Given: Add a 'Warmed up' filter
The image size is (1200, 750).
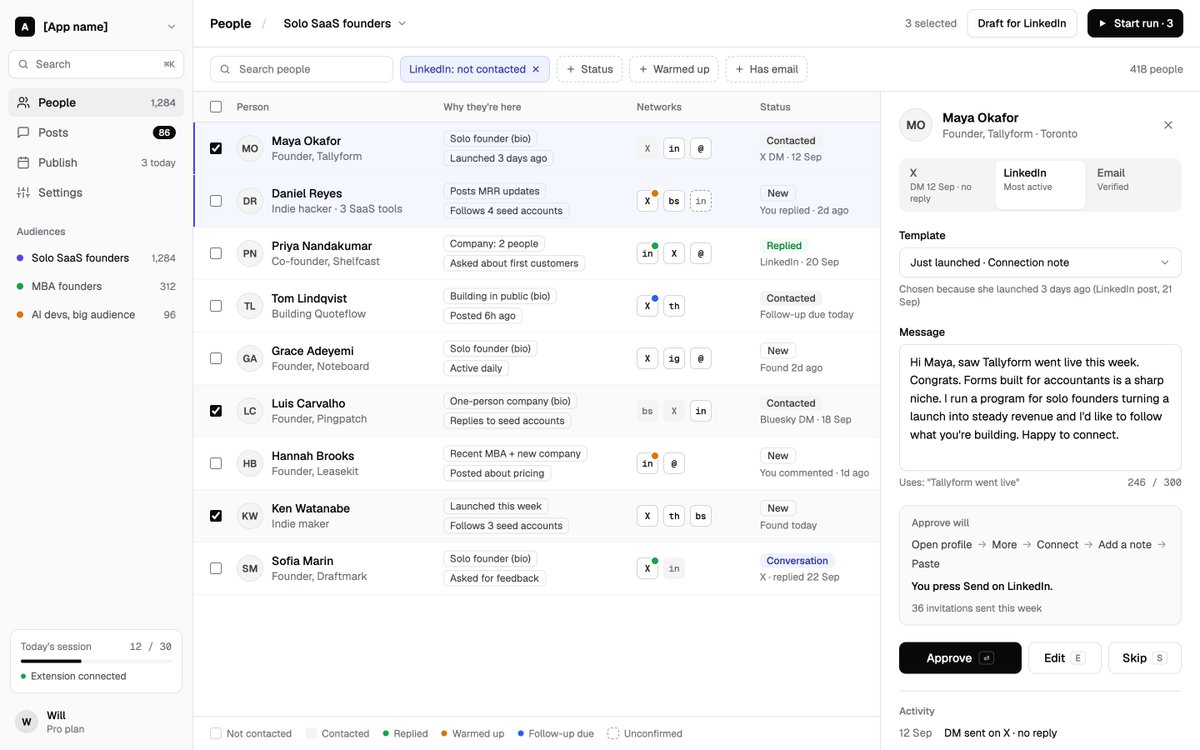Looking at the screenshot, I should tap(674, 69).
